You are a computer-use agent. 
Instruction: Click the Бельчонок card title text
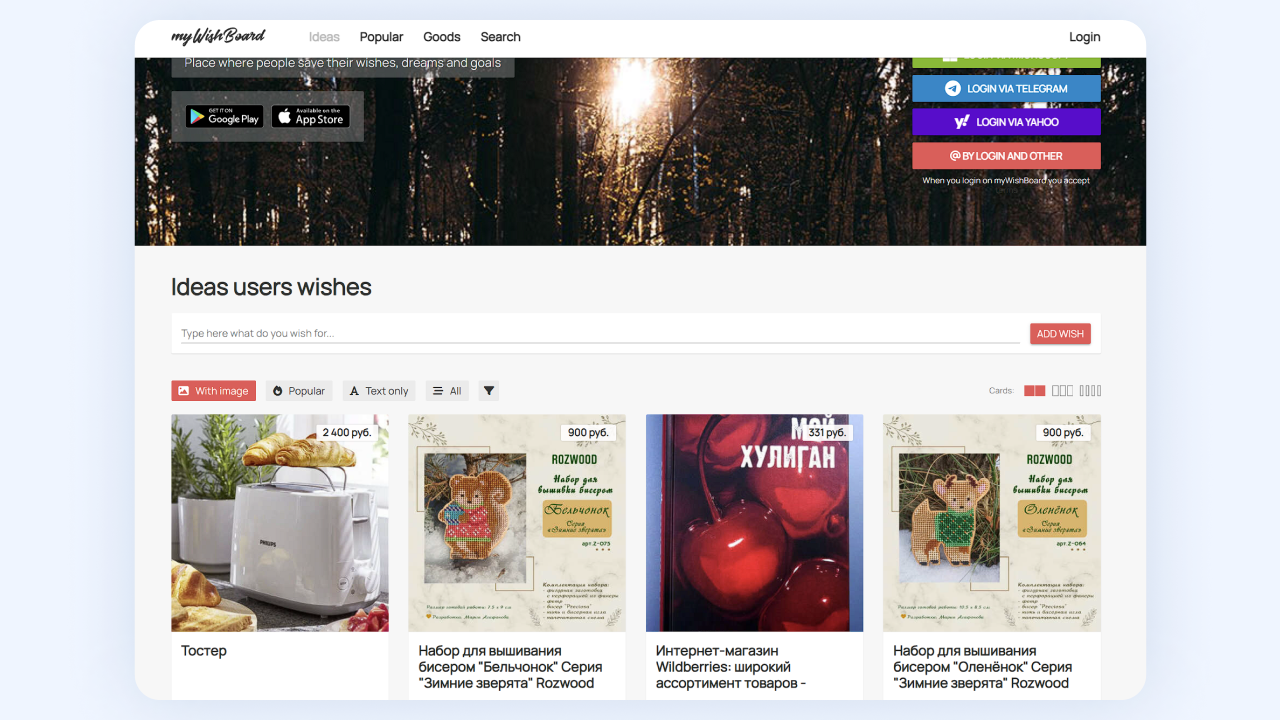[510, 667]
